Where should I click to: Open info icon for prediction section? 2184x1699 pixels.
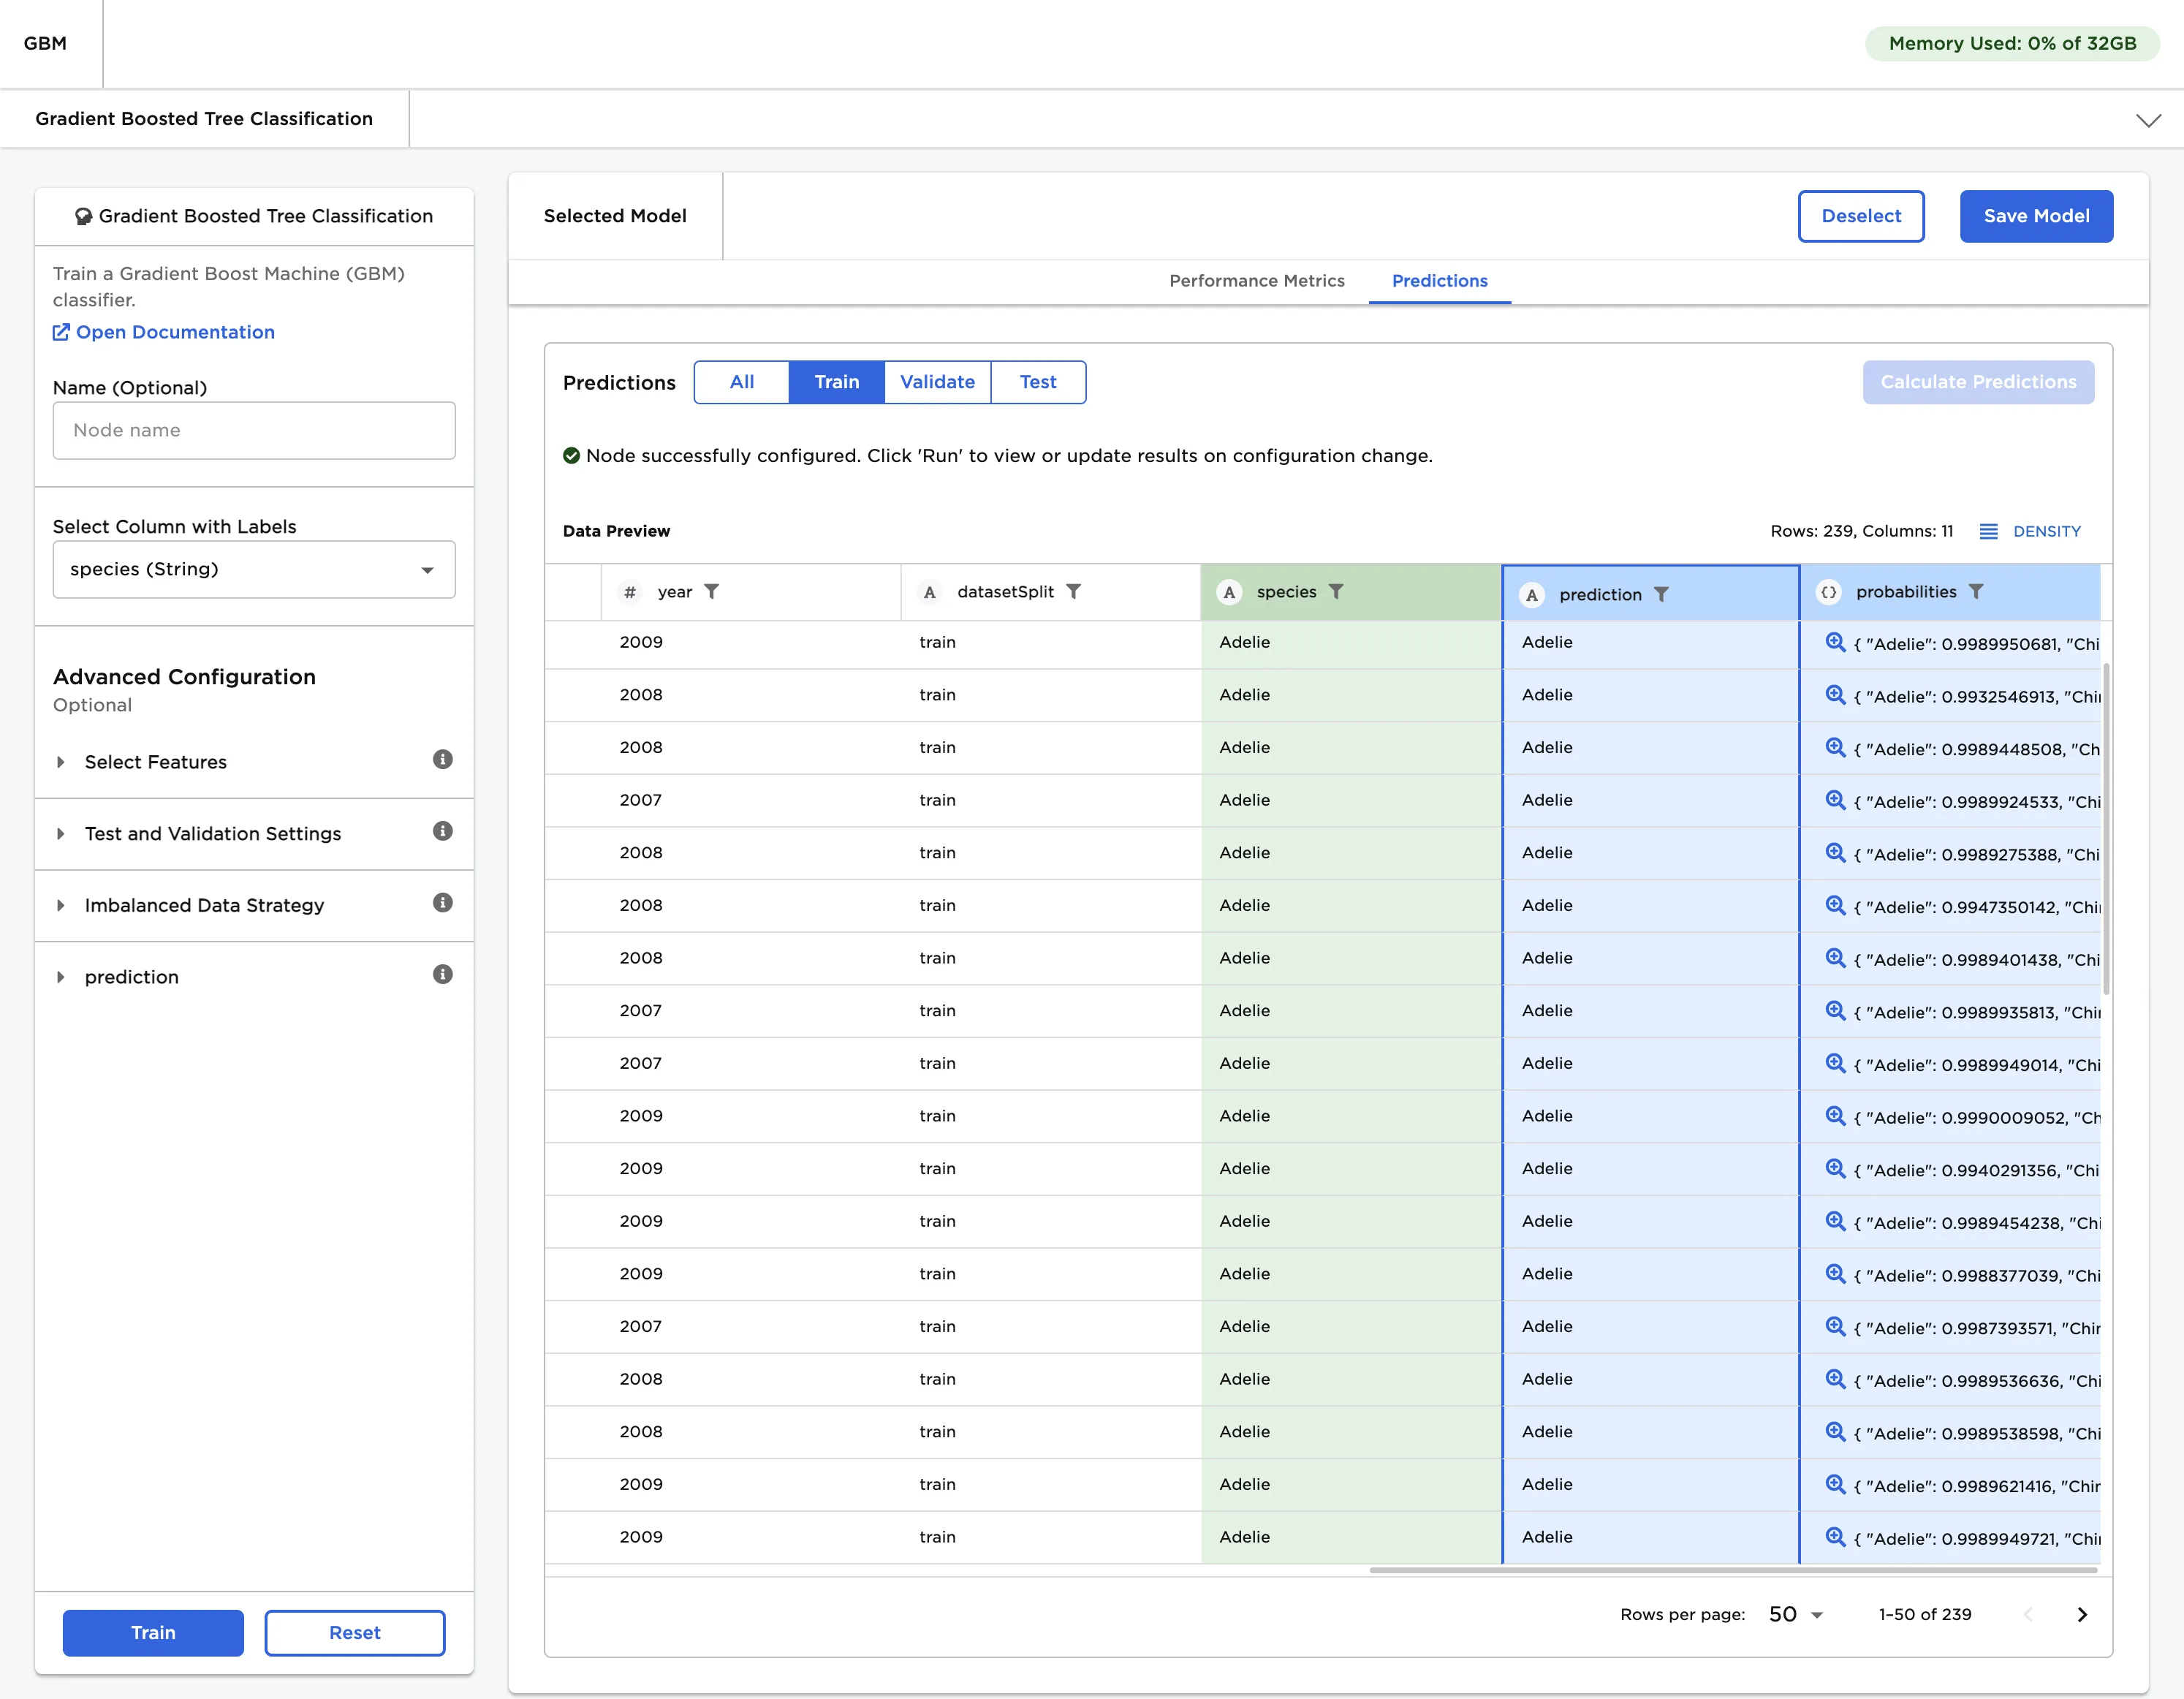pos(443,975)
